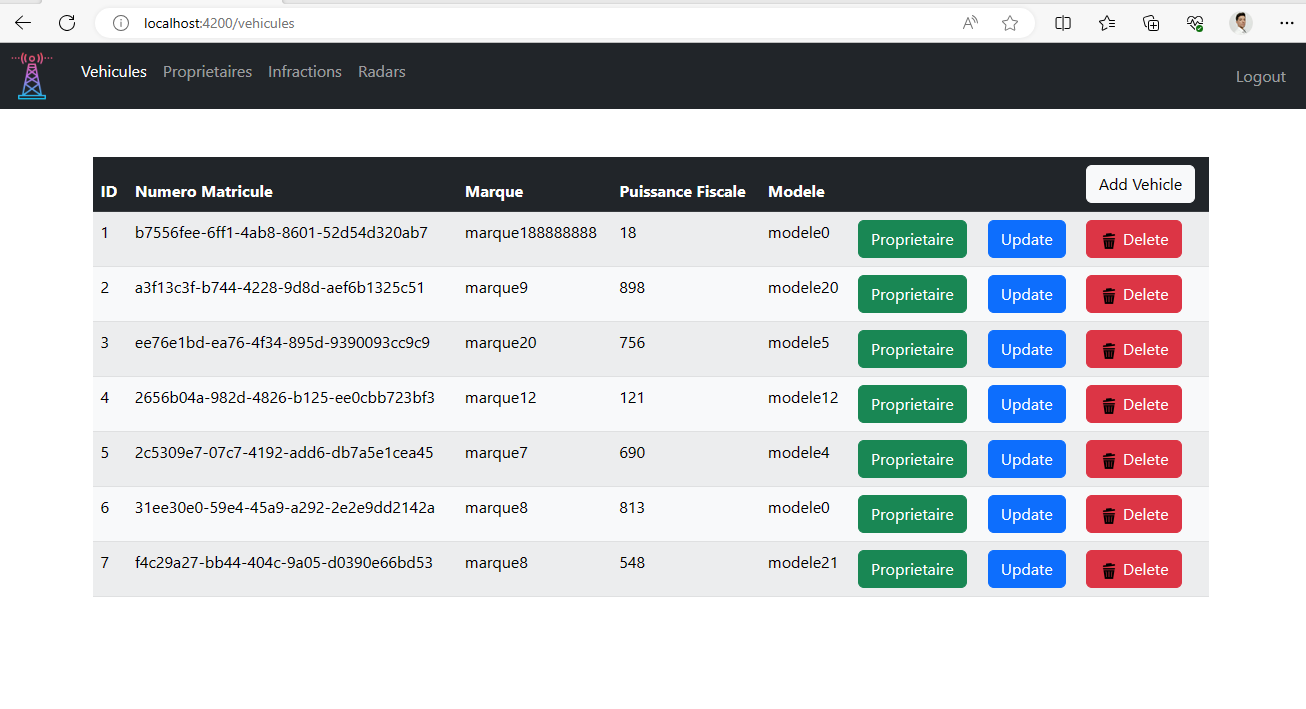Screen dimensions: 1306x709
Task: Click Logout in the navbar
Action: (x=1260, y=76)
